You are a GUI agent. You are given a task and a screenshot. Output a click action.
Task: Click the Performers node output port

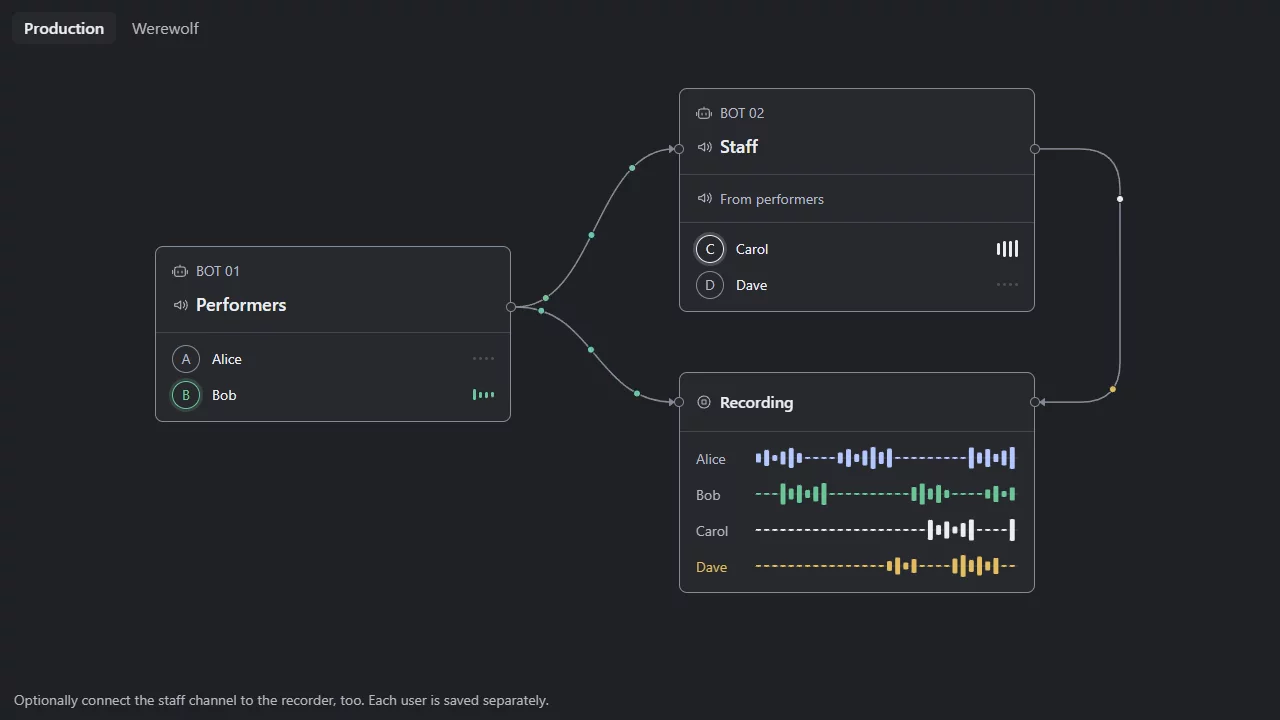pyautogui.click(x=511, y=307)
